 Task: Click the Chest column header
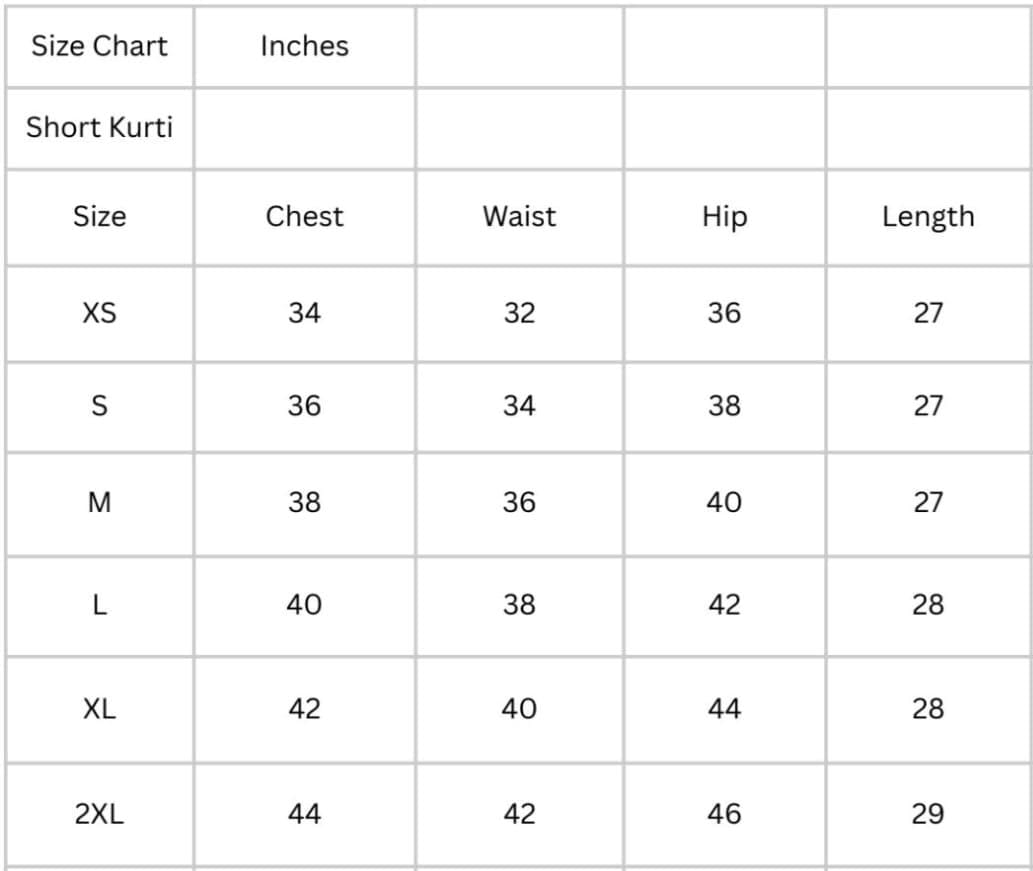coord(304,216)
